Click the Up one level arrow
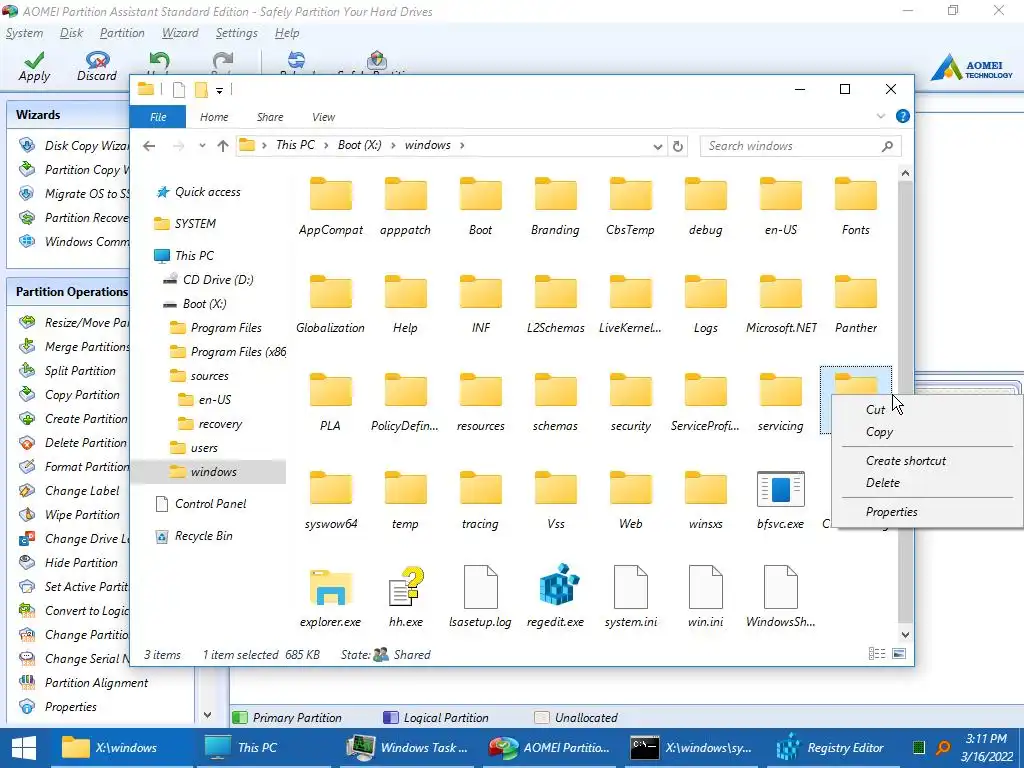Image resolution: width=1024 pixels, height=768 pixels. pos(223,146)
